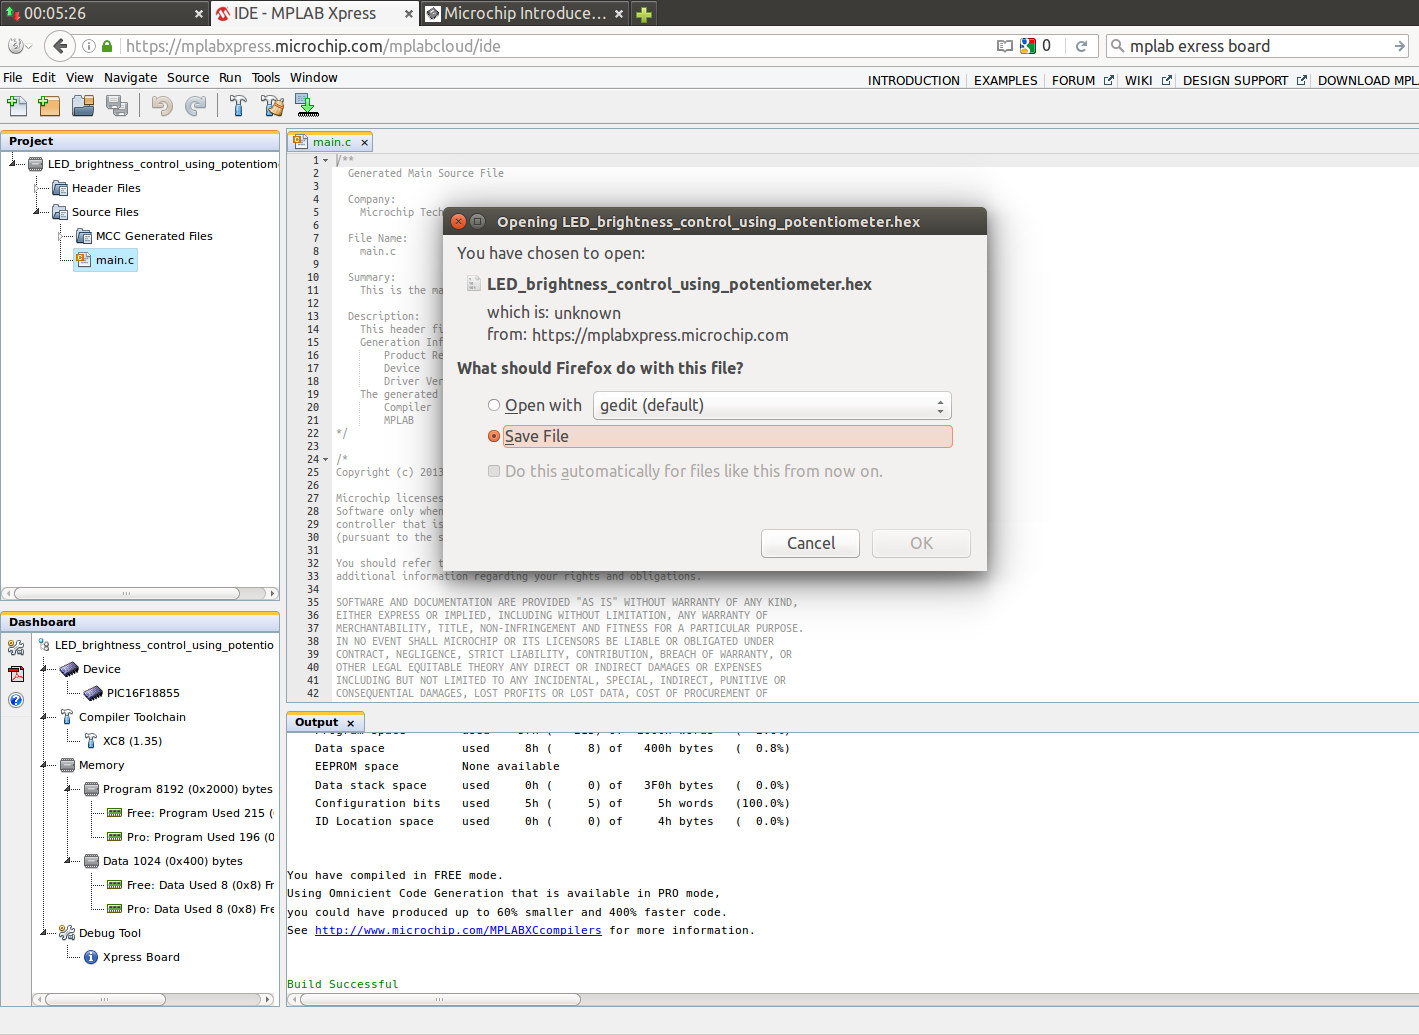The height and width of the screenshot is (1035, 1419).
Task: Click OK in the download dialog
Action: tap(921, 543)
